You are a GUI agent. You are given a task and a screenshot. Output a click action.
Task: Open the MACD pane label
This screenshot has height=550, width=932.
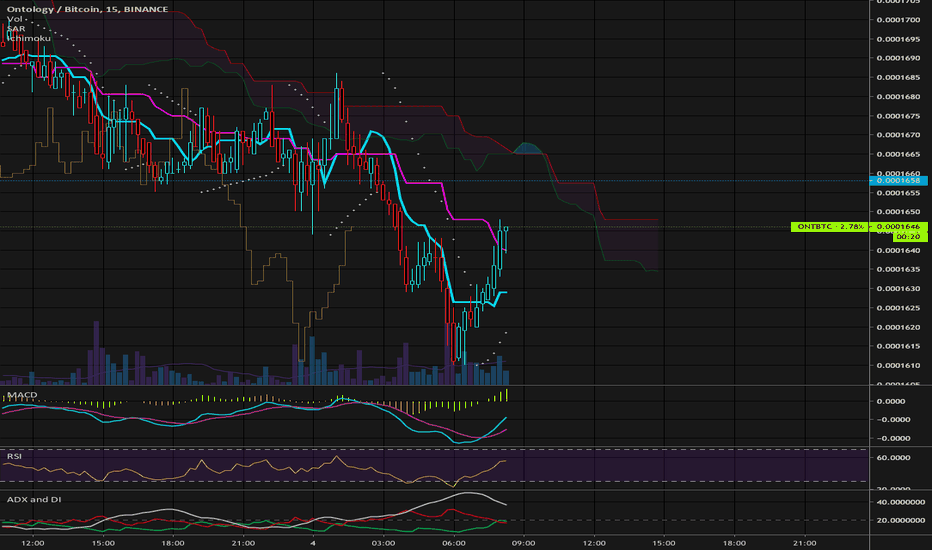tap(22, 395)
